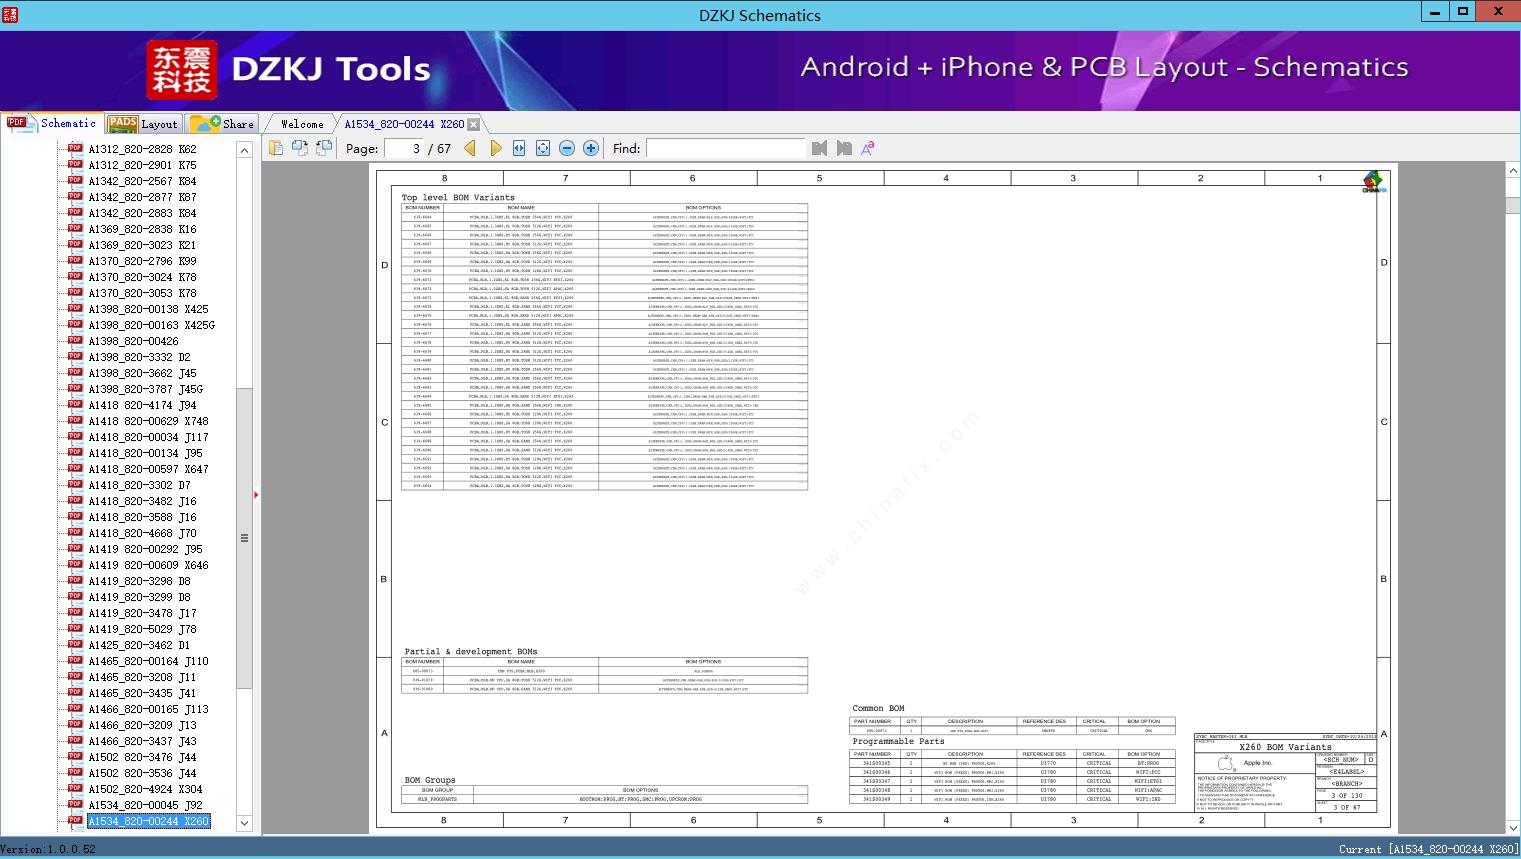
Task: Open A1425_820-3462 D1 schematic
Action: 139,645
